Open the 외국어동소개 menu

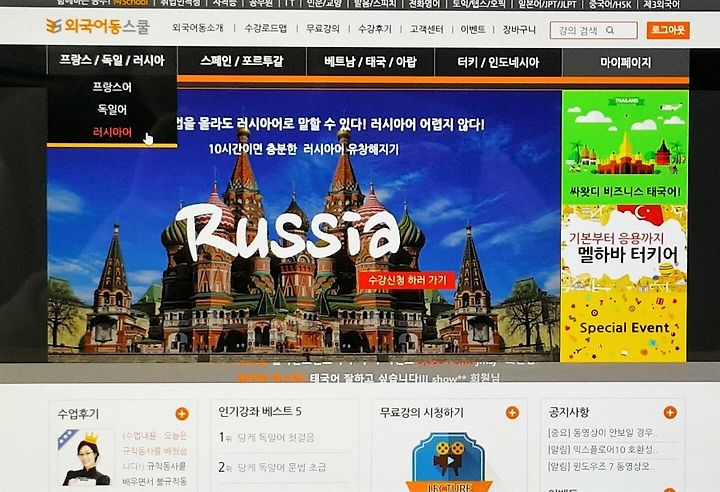pyautogui.click(x=197, y=28)
